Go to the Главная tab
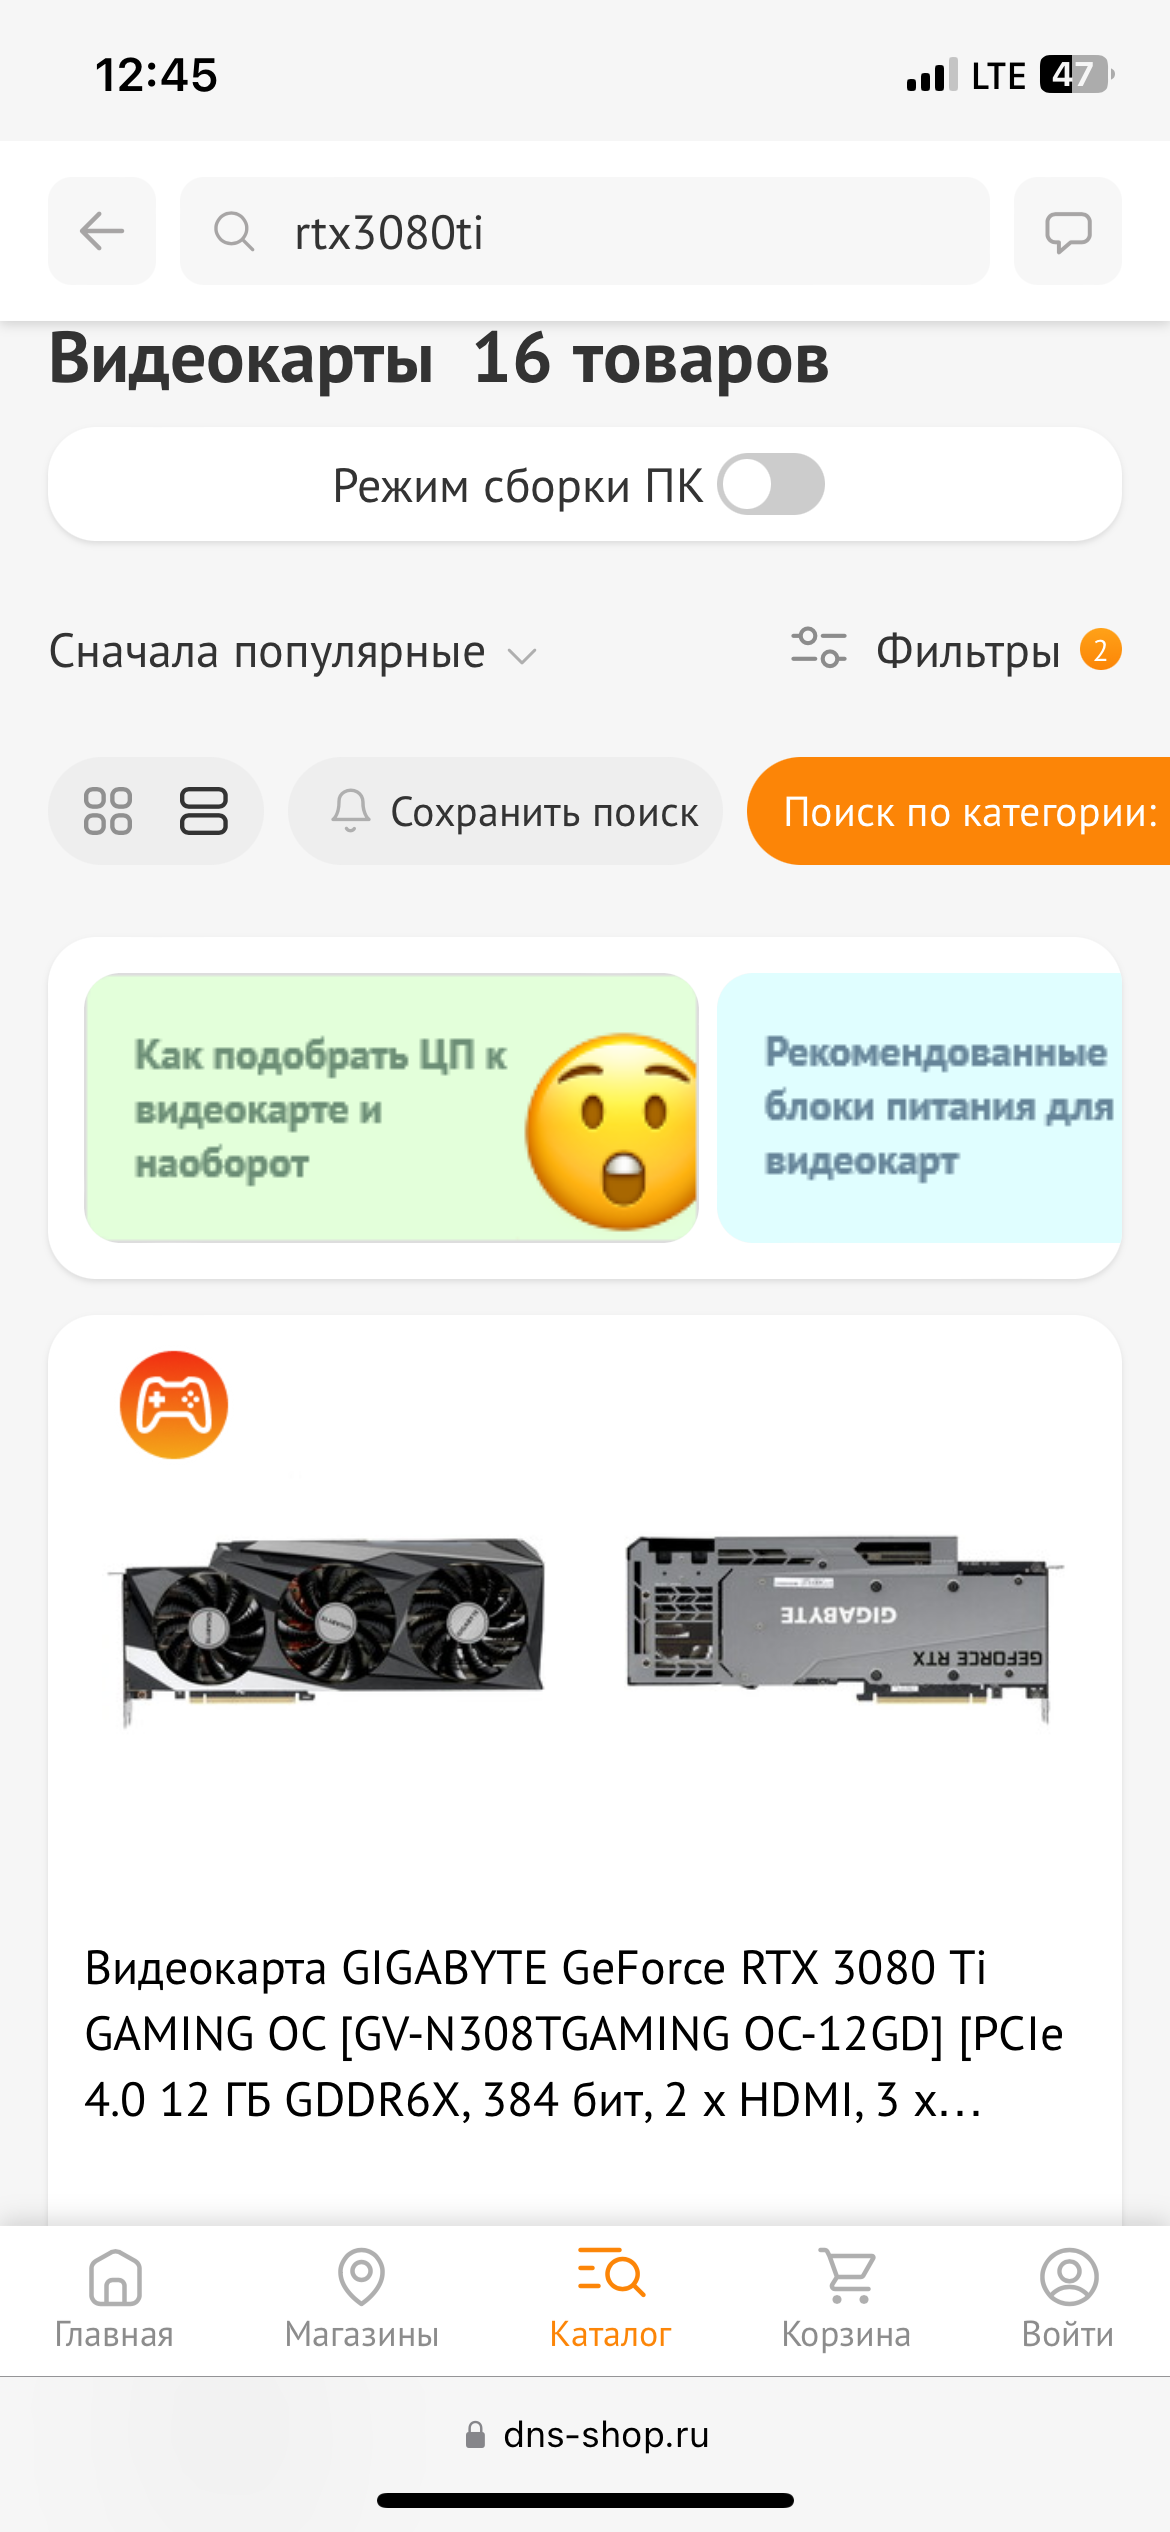Image resolution: width=1170 pixels, height=2532 pixels. (114, 2299)
